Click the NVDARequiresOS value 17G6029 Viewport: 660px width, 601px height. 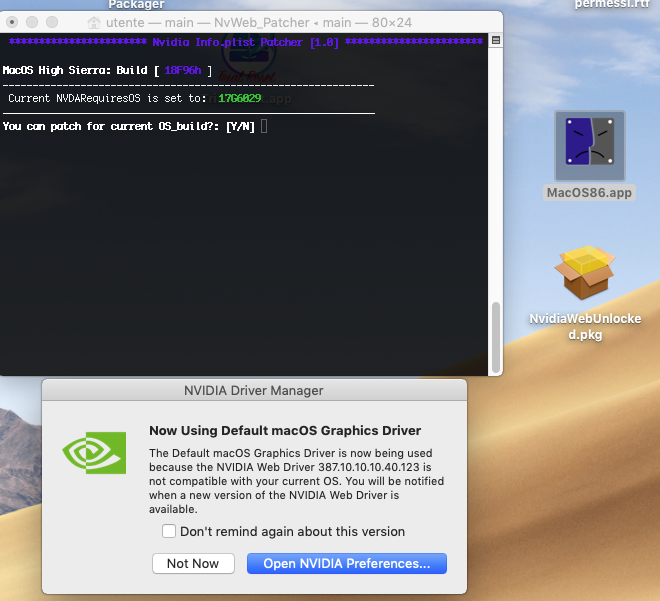[x=240, y=98]
